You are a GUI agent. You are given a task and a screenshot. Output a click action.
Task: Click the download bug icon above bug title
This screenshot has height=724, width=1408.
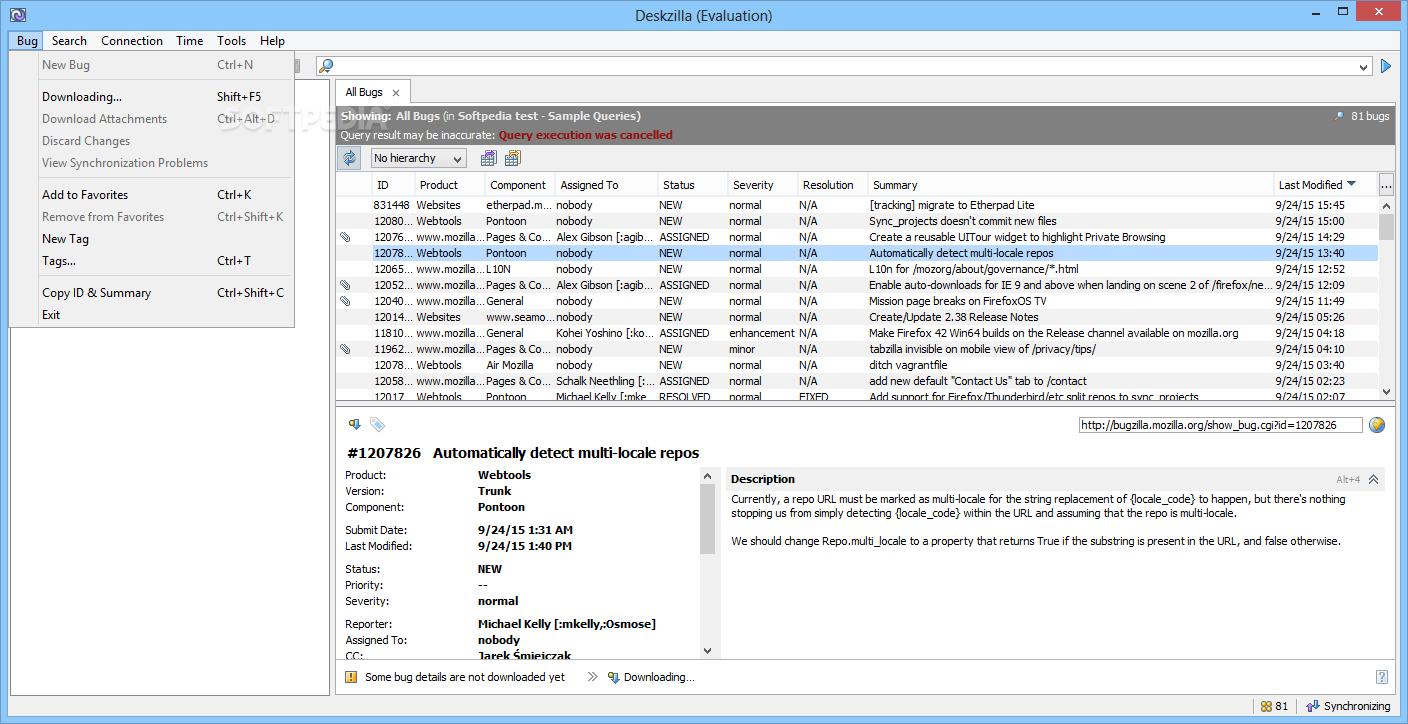click(354, 424)
